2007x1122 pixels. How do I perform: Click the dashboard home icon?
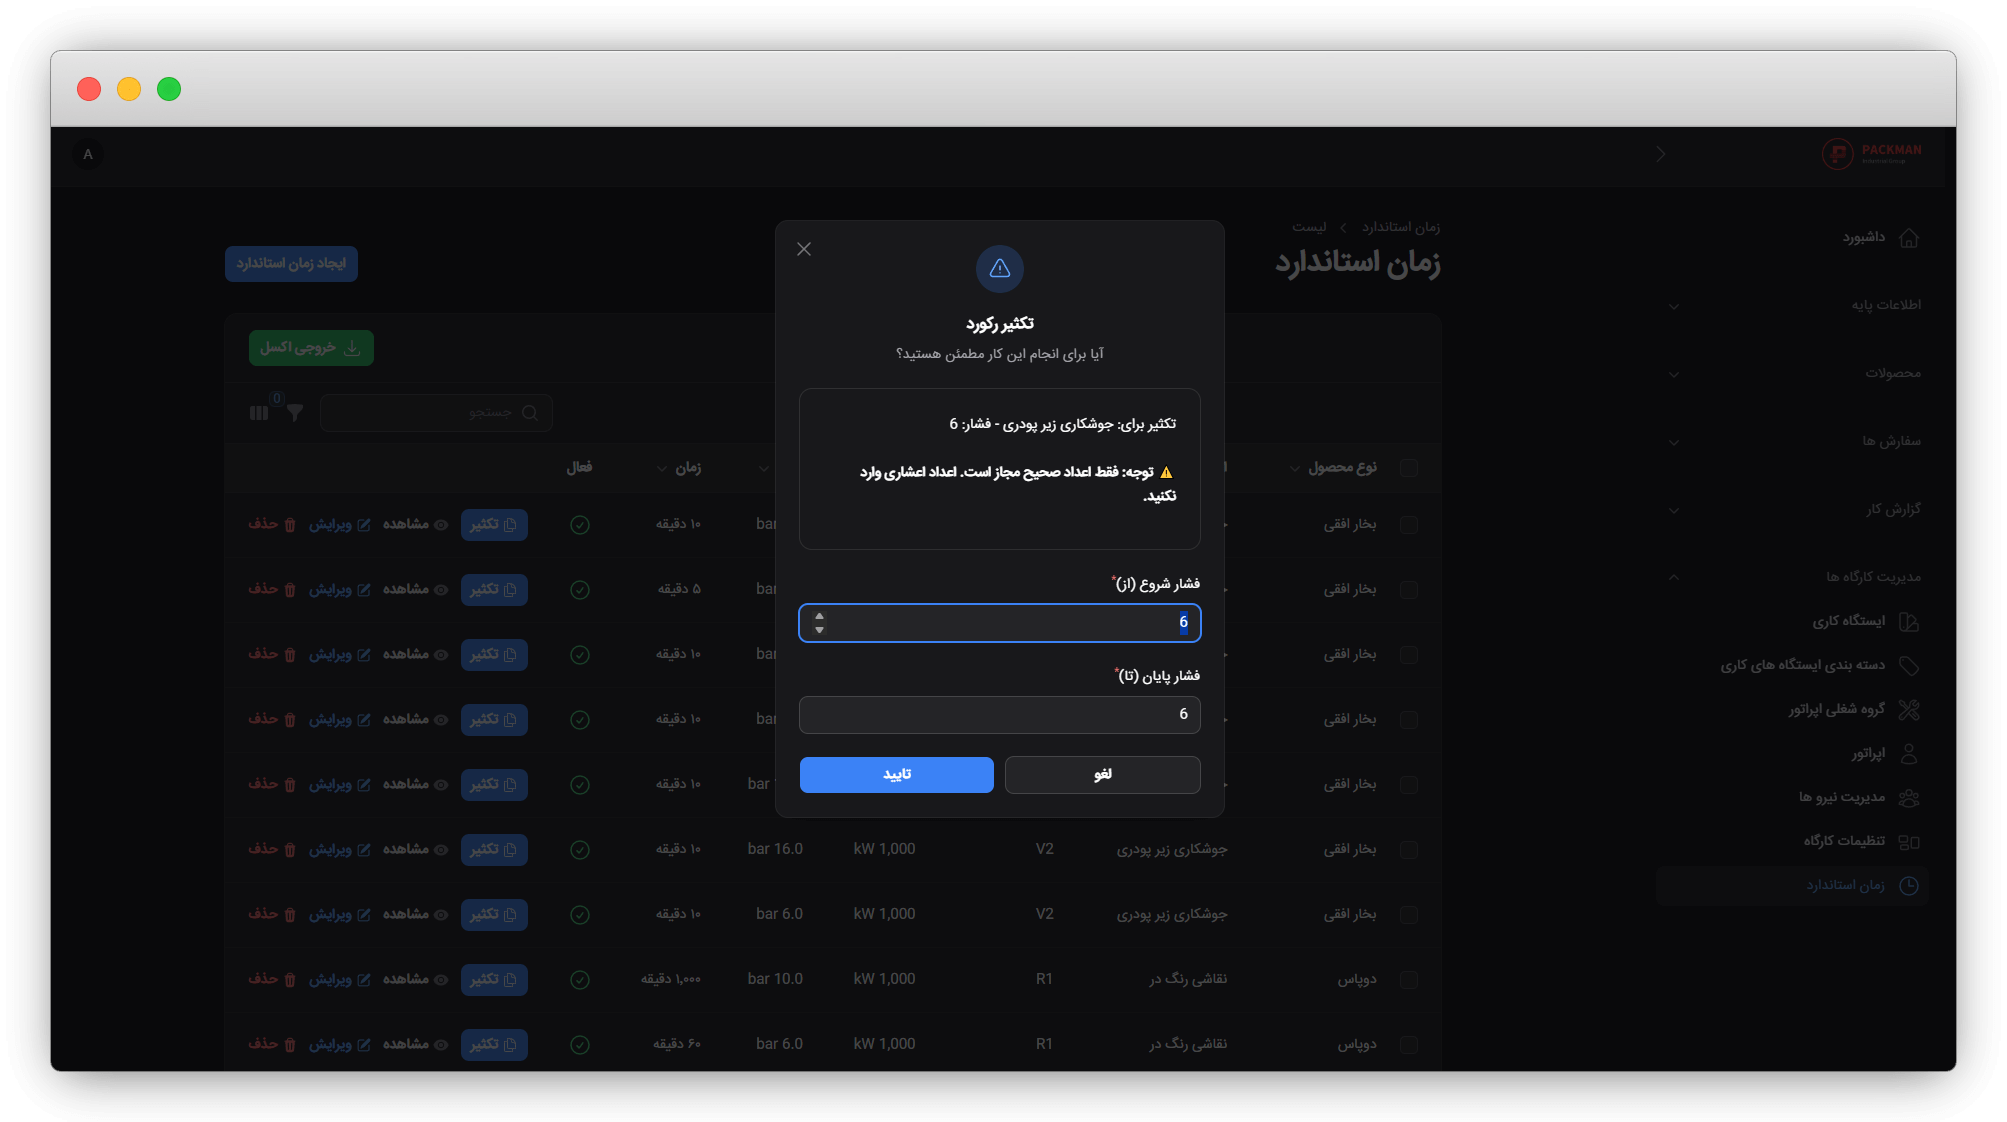pos(1908,238)
